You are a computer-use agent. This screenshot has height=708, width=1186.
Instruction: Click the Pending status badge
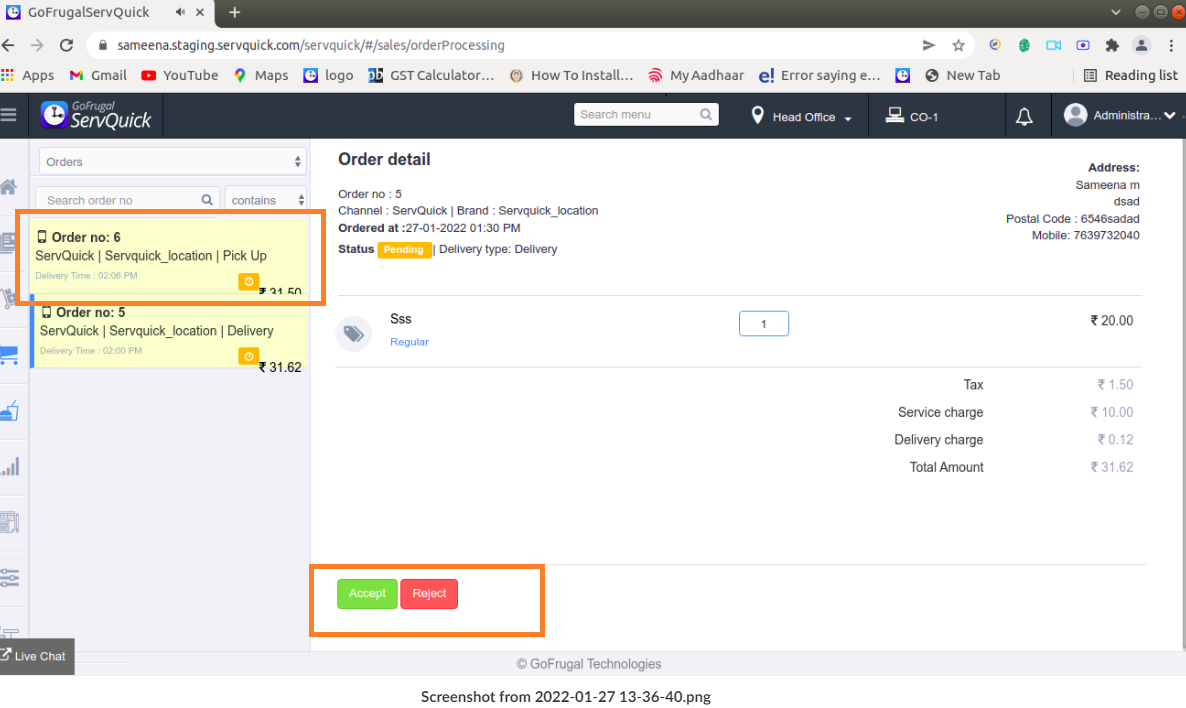pos(404,250)
